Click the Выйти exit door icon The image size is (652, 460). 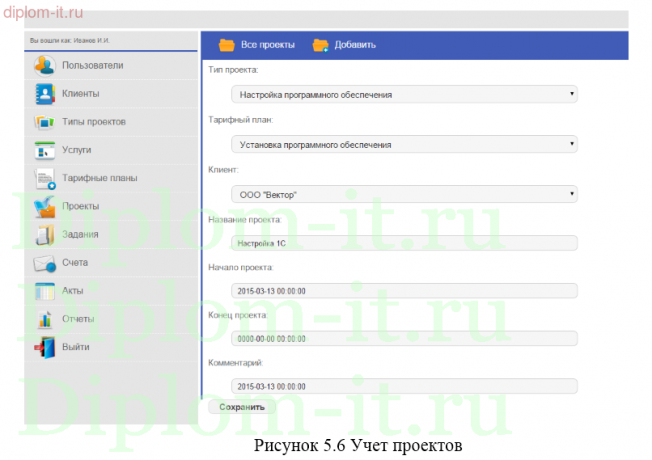[x=45, y=347]
